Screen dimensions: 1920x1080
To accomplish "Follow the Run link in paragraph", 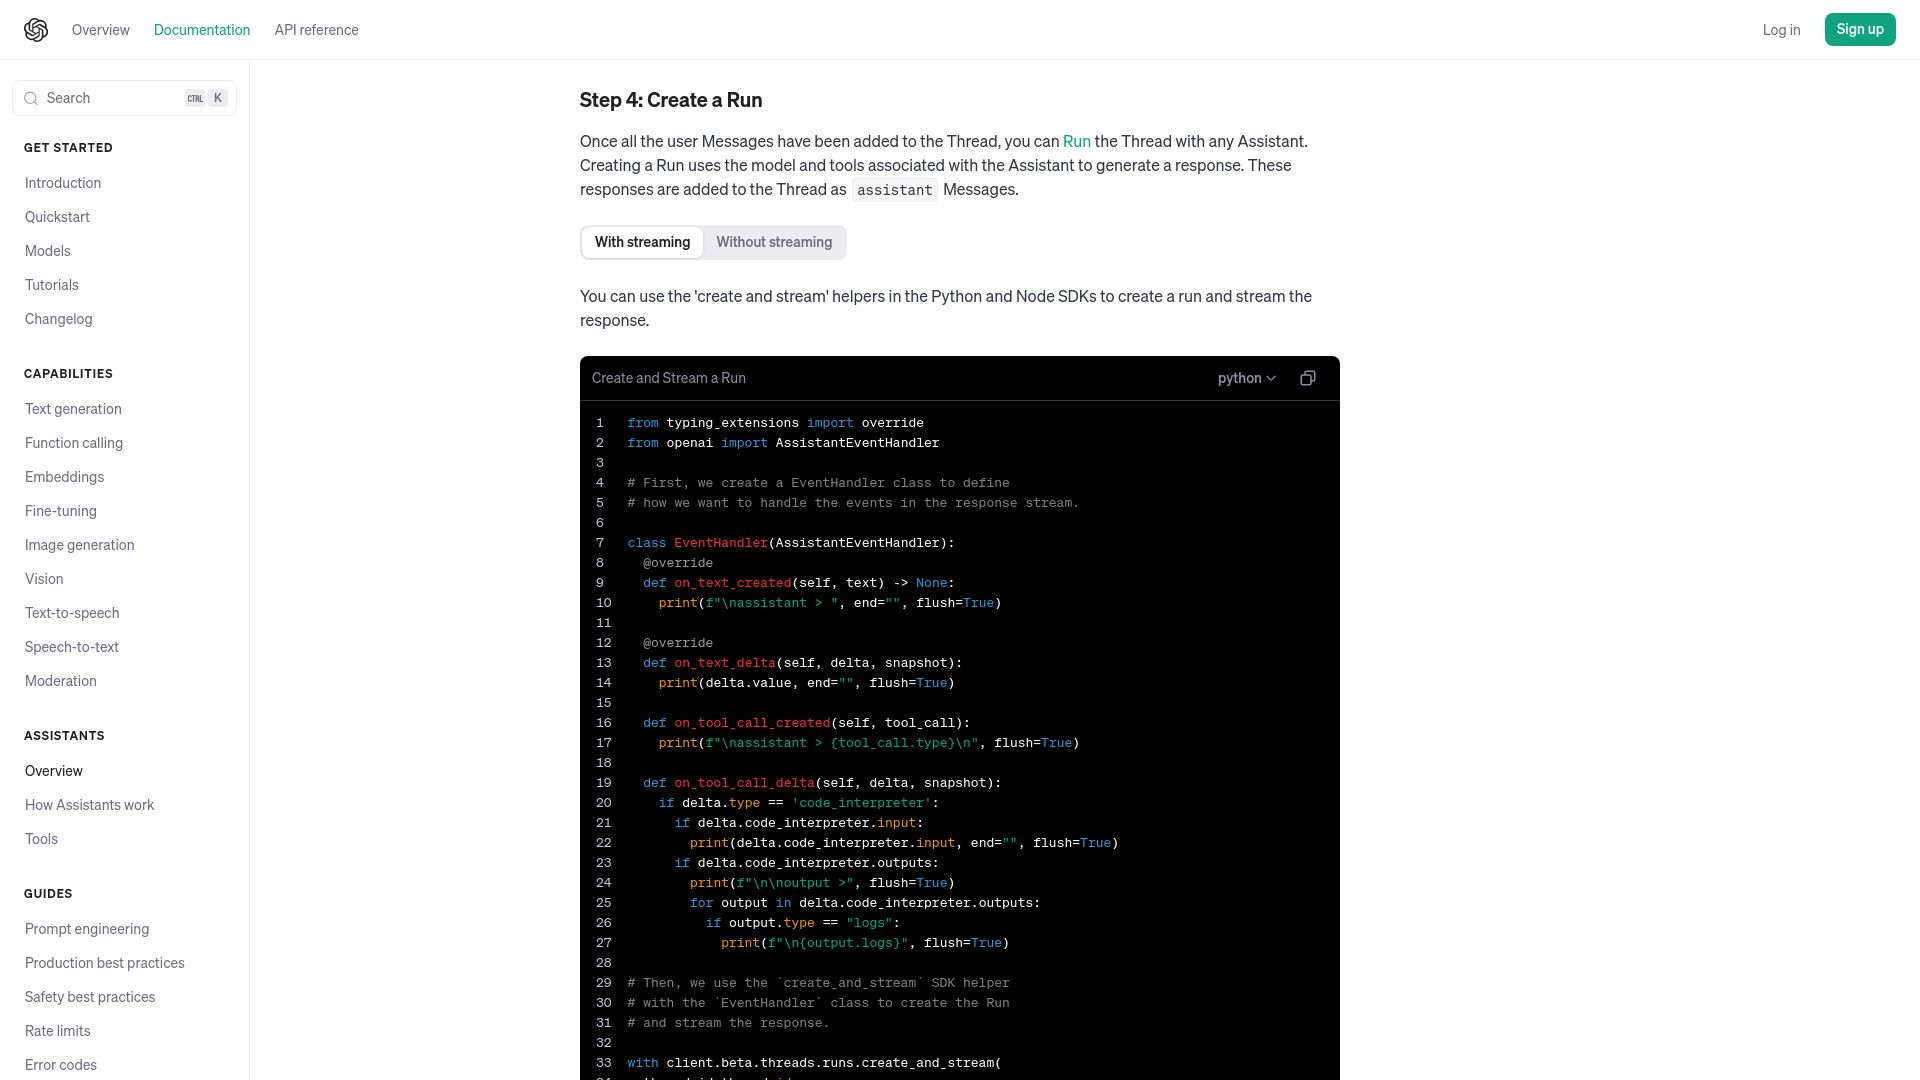I will click(1076, 141).
